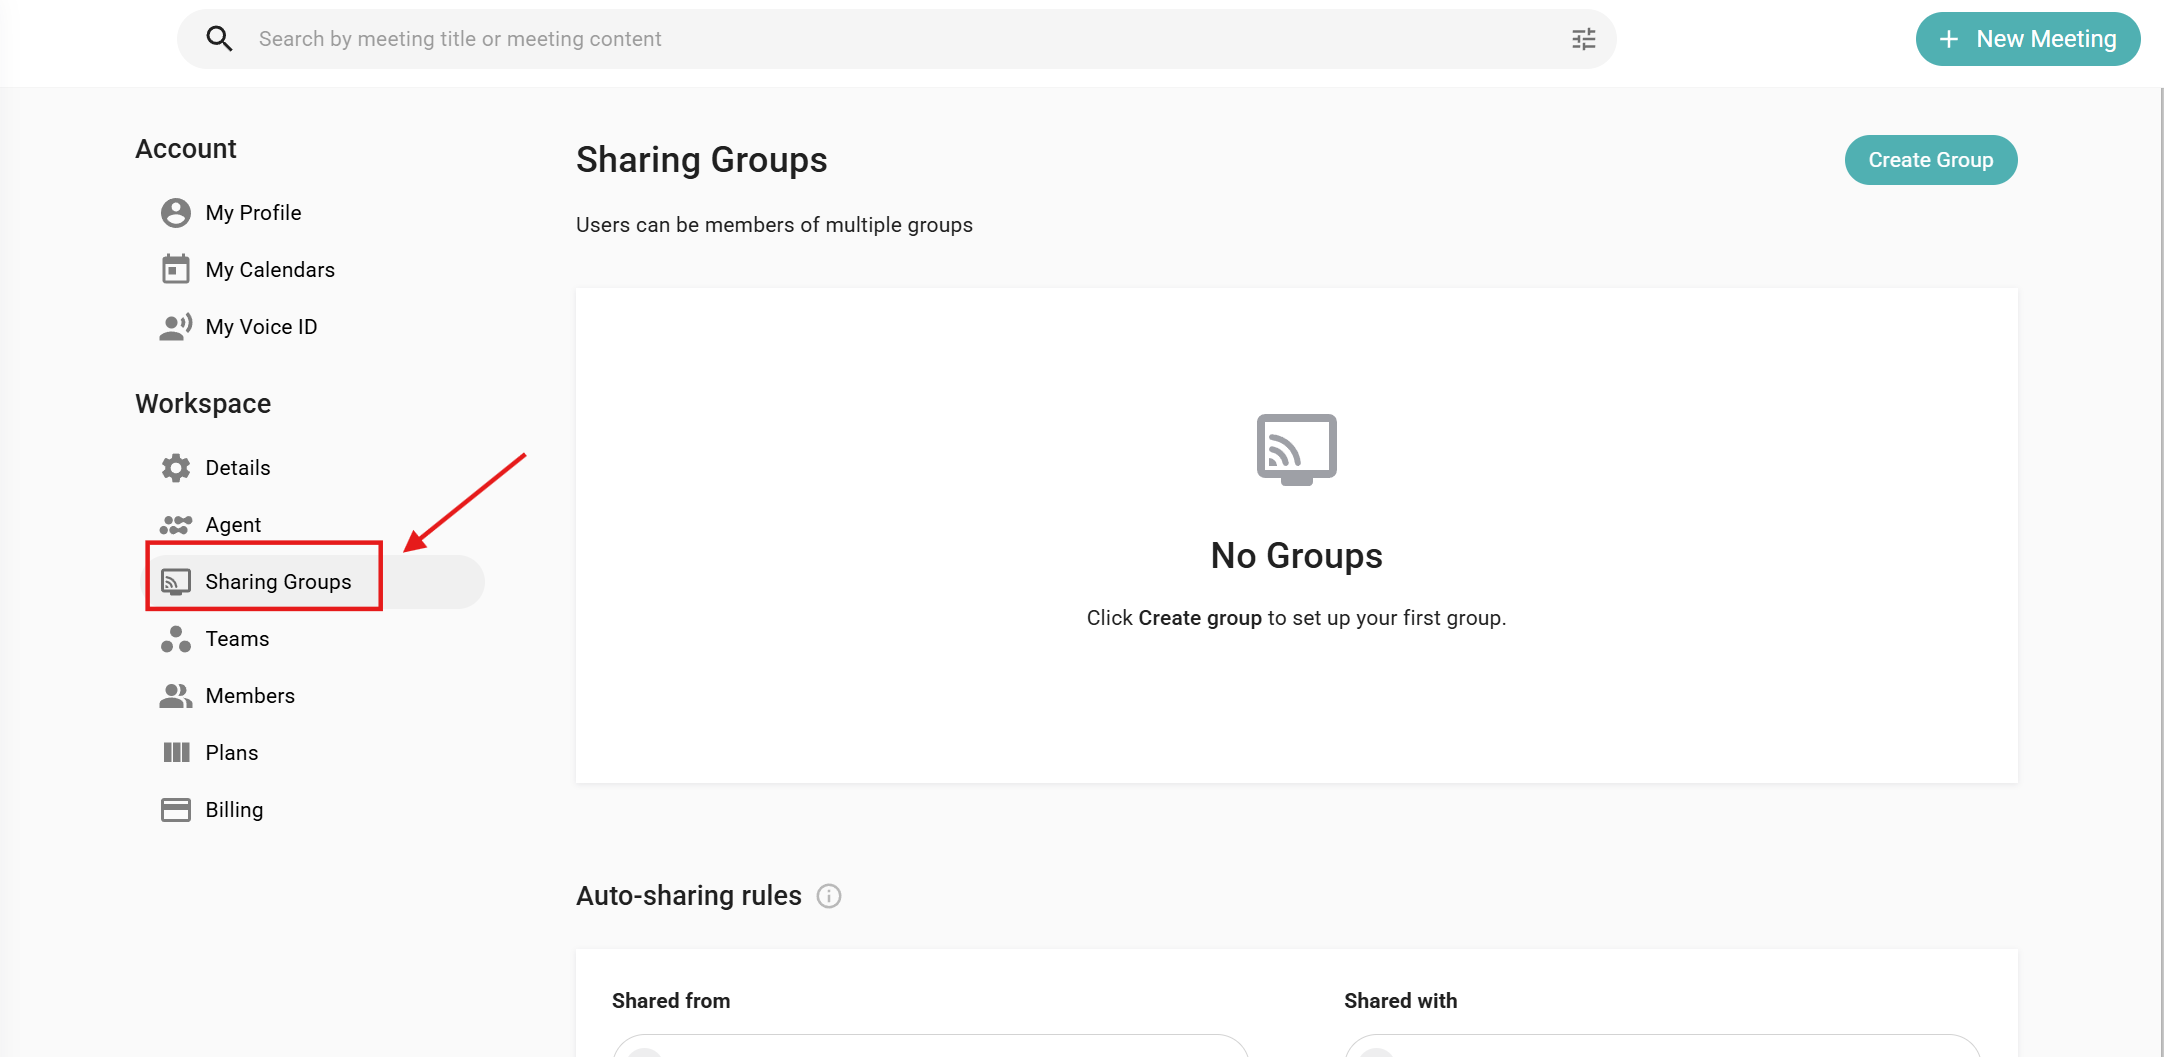Start a New Meeting

click(x=2027, y=39)
